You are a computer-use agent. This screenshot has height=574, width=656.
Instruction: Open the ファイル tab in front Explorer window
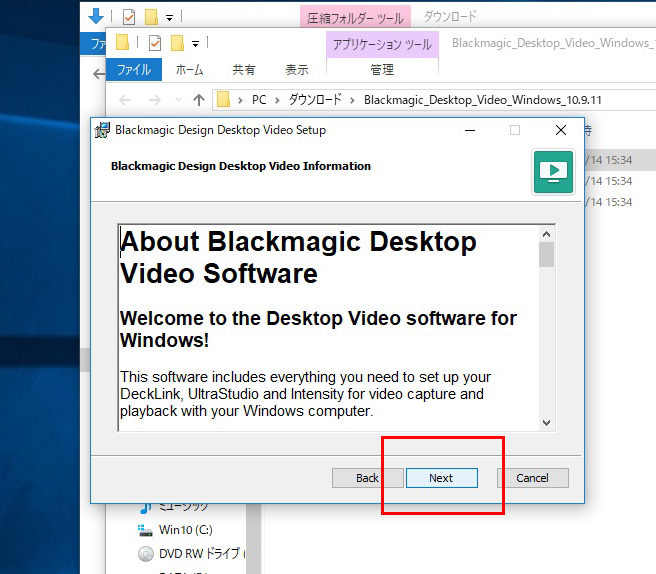coord(134,69)
